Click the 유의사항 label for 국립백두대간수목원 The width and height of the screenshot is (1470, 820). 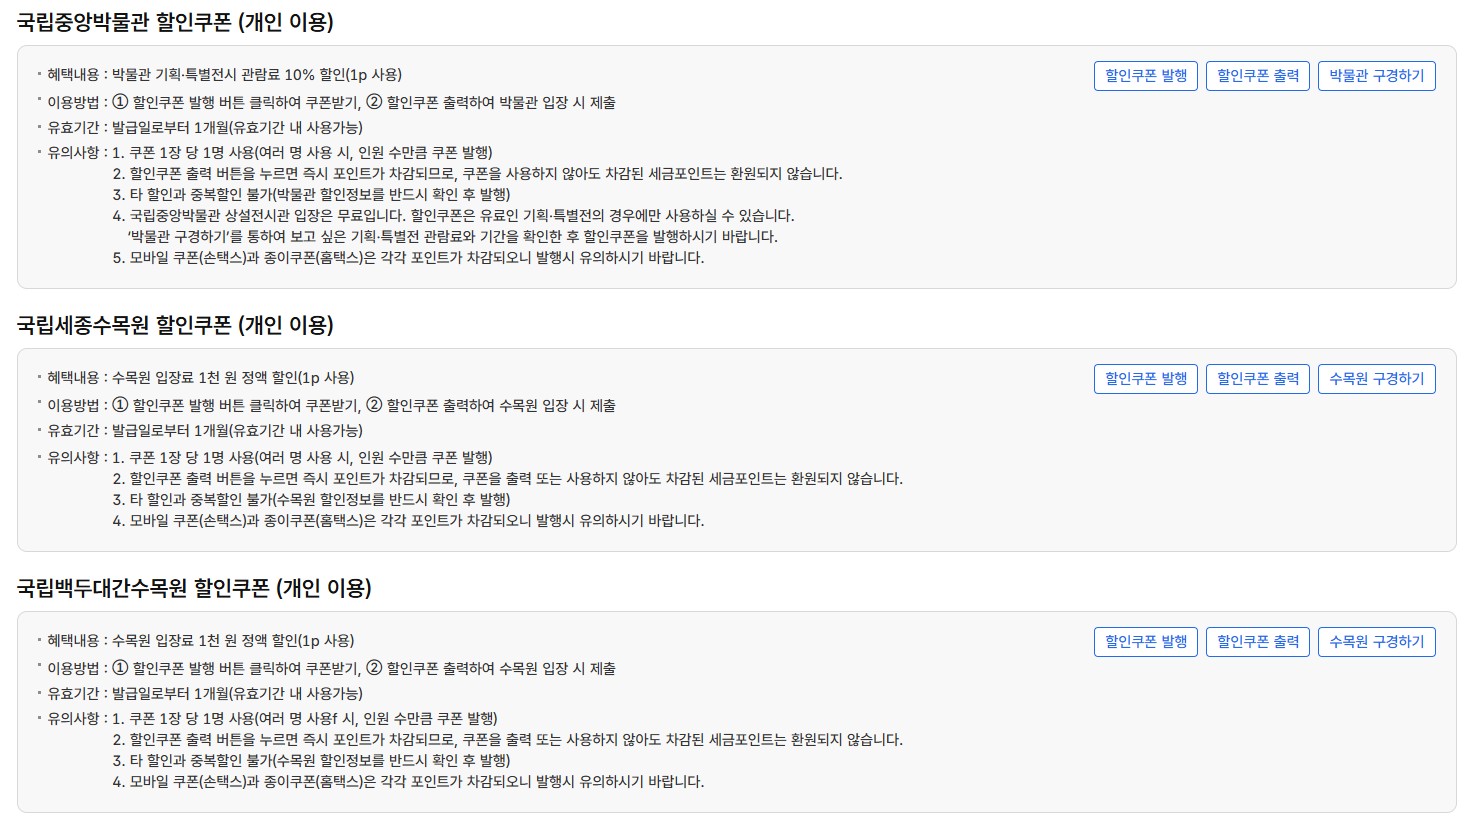[x=69, y=717]
